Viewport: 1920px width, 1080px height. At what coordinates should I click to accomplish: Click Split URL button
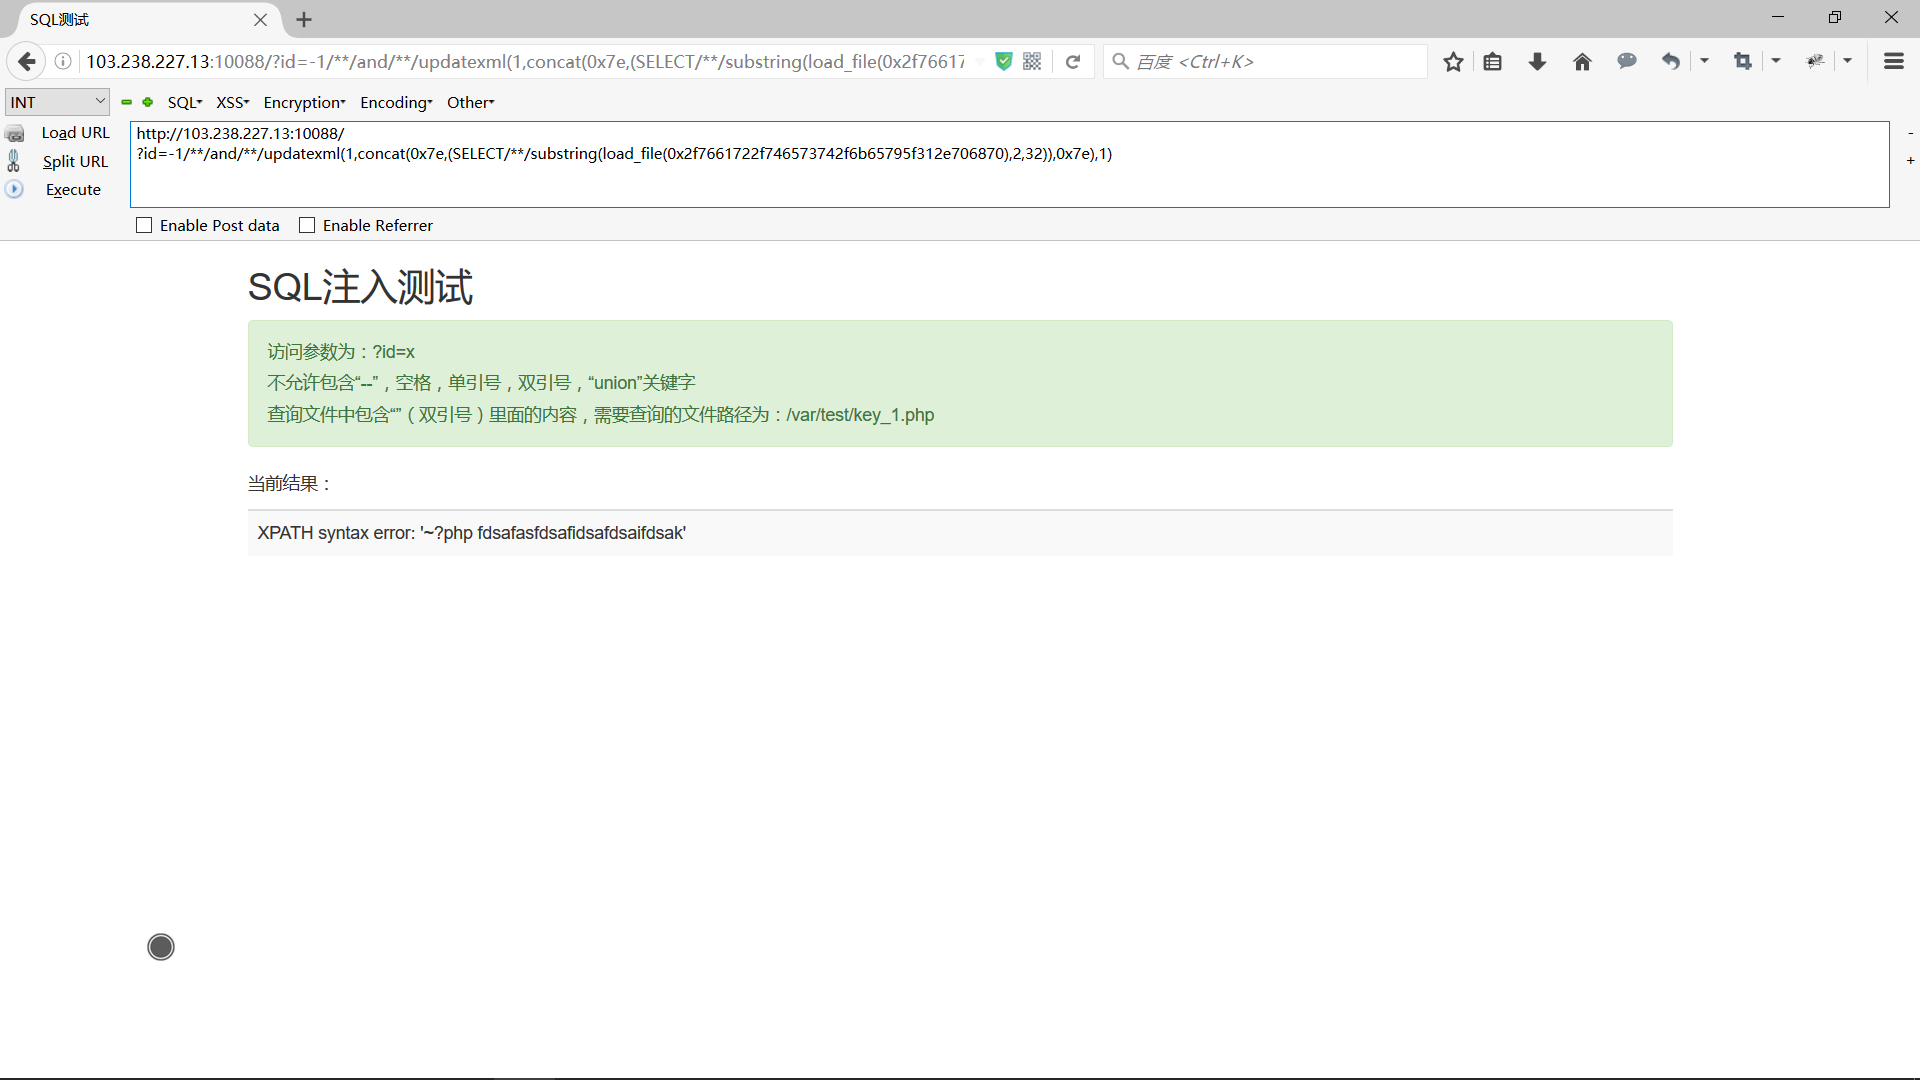(75, 162)
